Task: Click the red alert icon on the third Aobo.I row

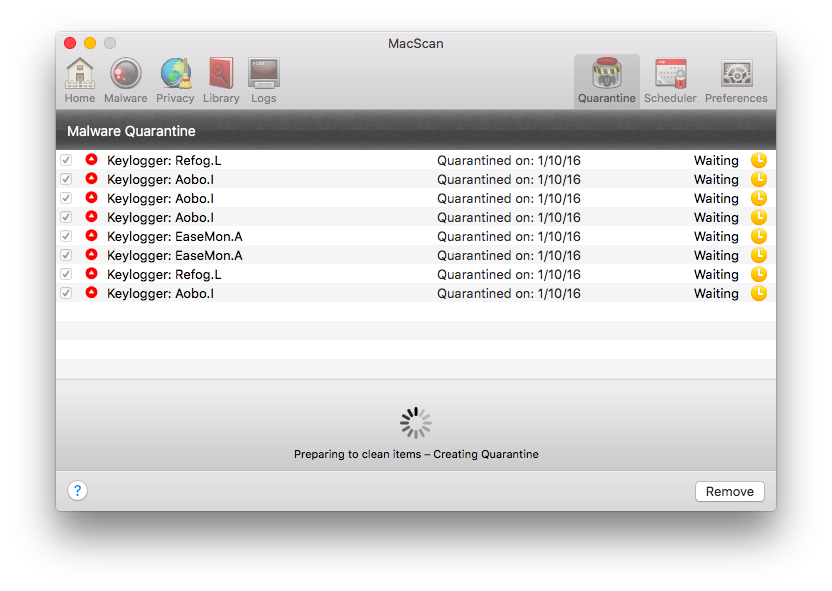Action: tap(92, 216)
